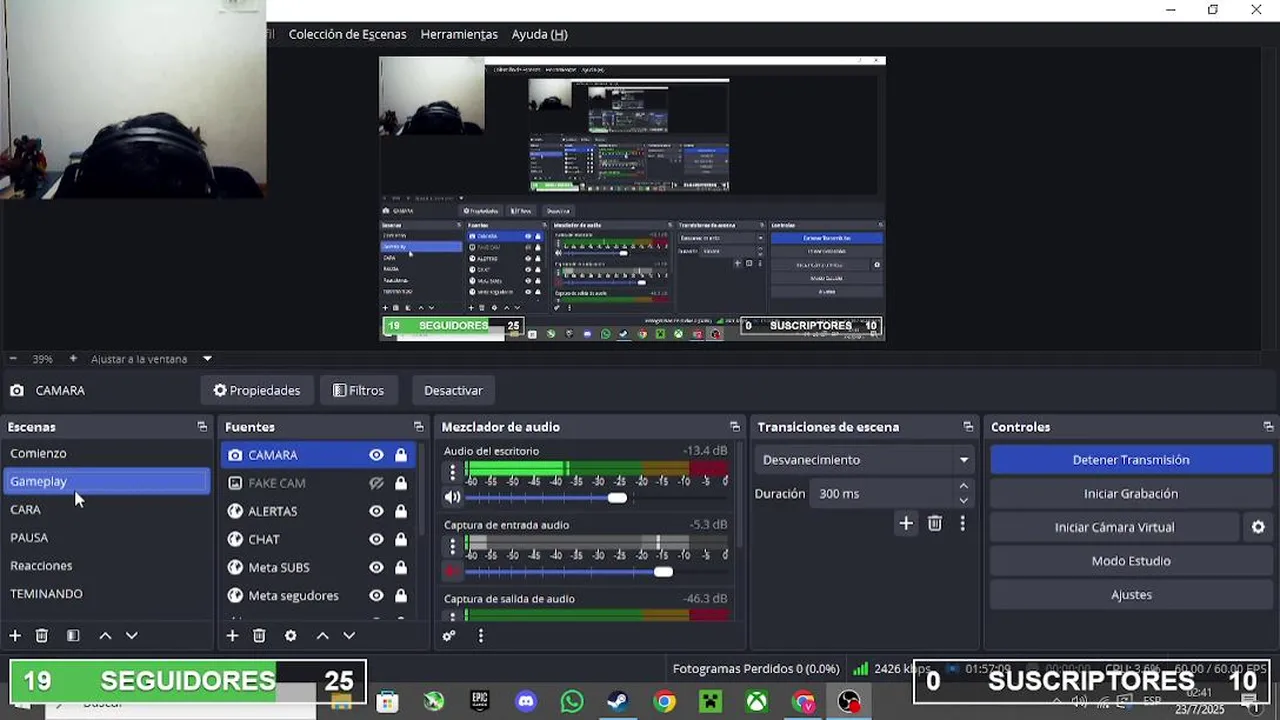Viewport: 1280px width, 720px height.
Task: Open Filtros for the selected source
Action: click(x=358, y=391)
